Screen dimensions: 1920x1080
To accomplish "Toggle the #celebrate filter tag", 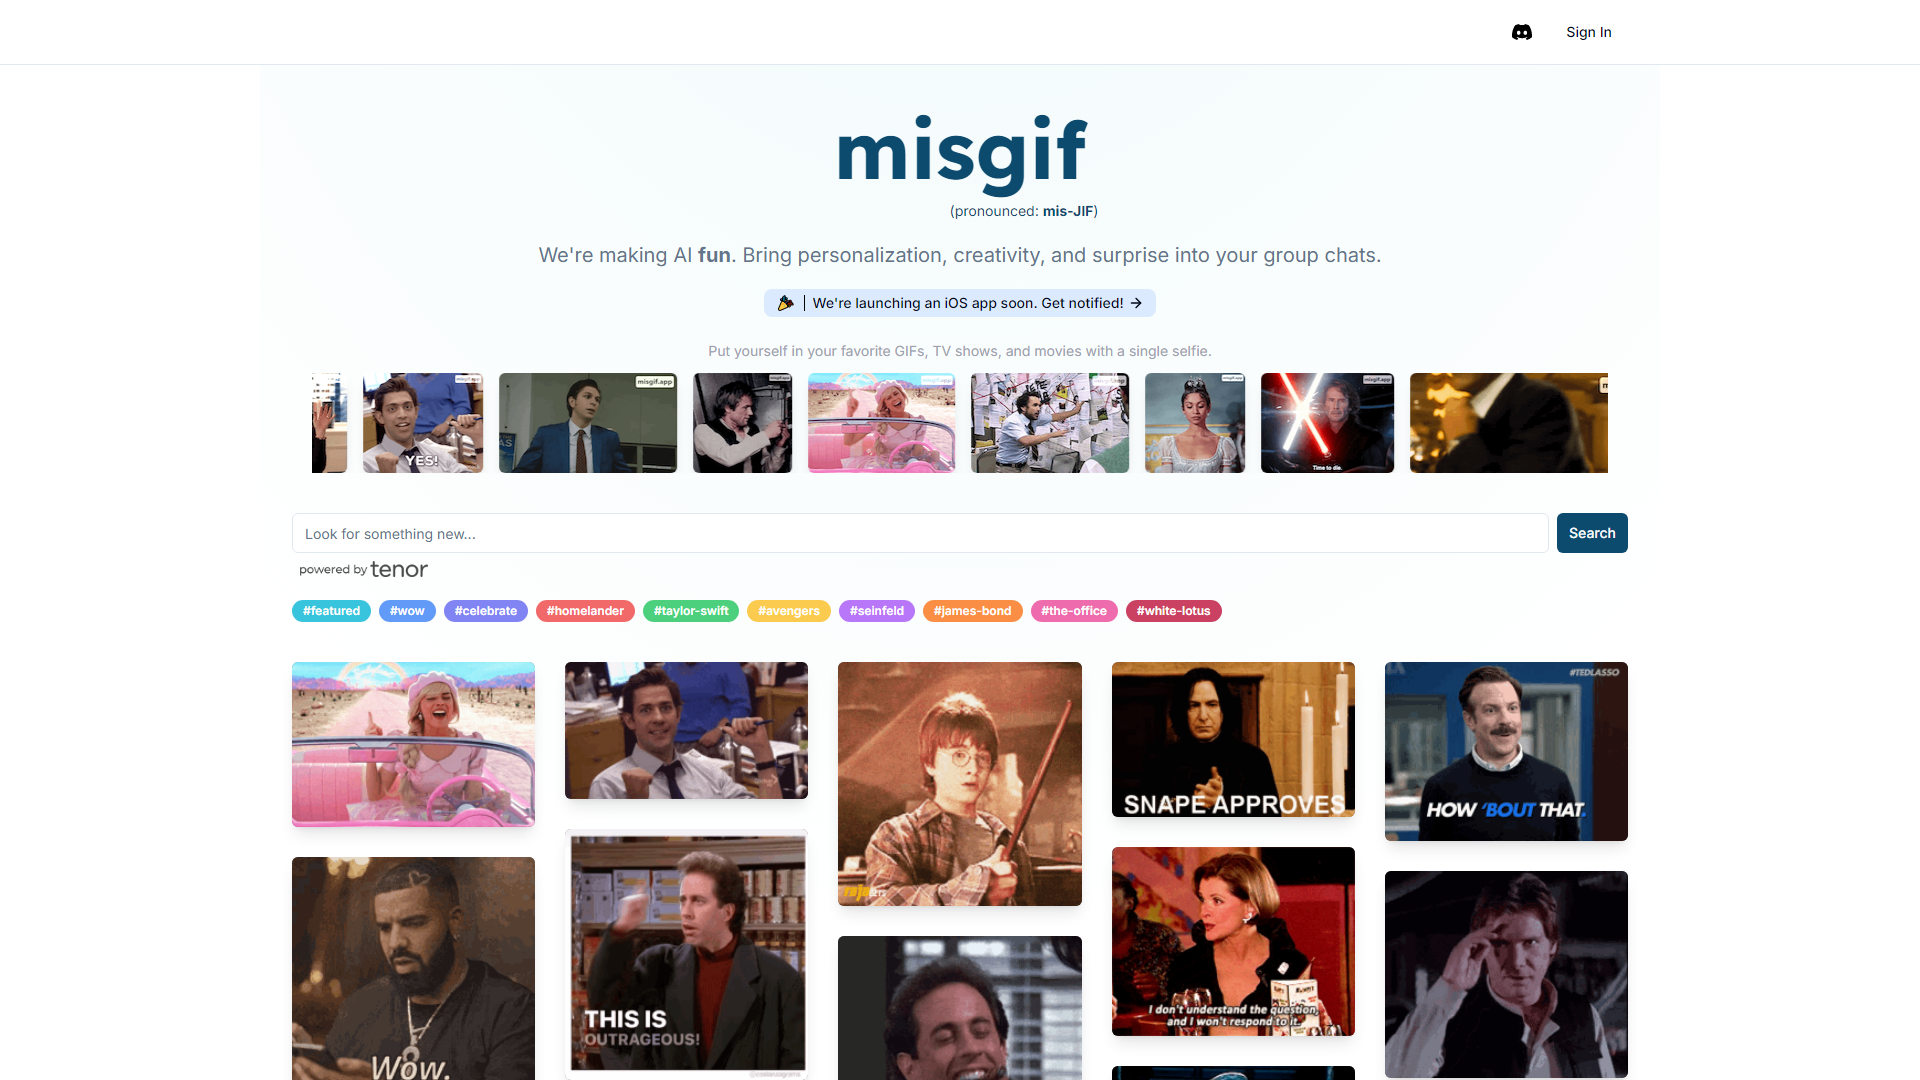I will point(487,609).
